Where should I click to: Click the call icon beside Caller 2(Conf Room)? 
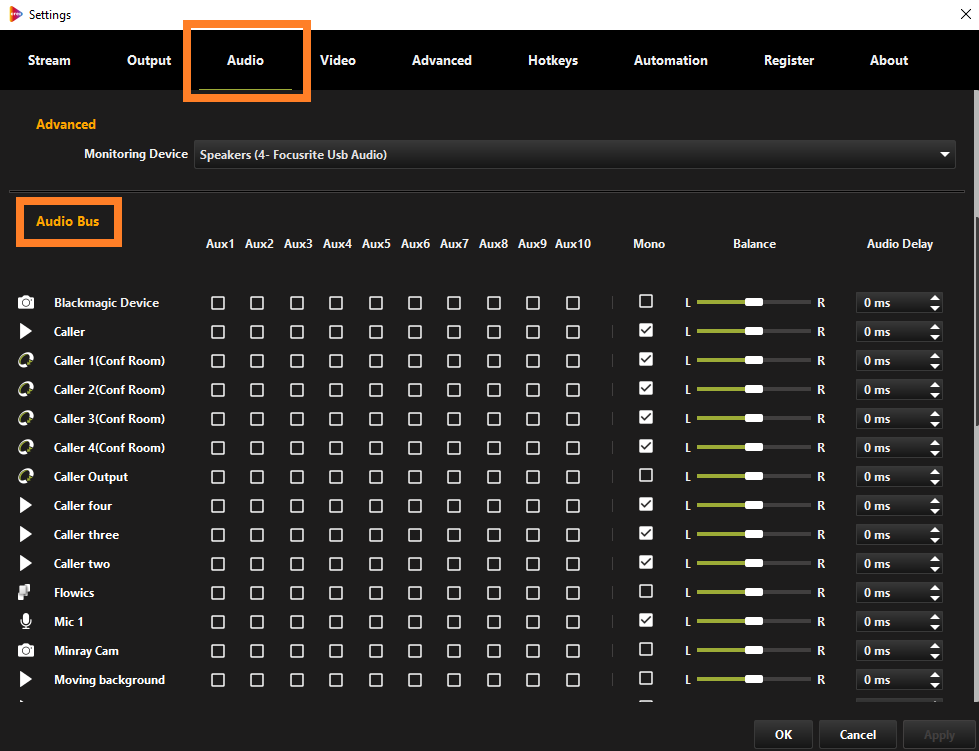(x=26, y=390)
